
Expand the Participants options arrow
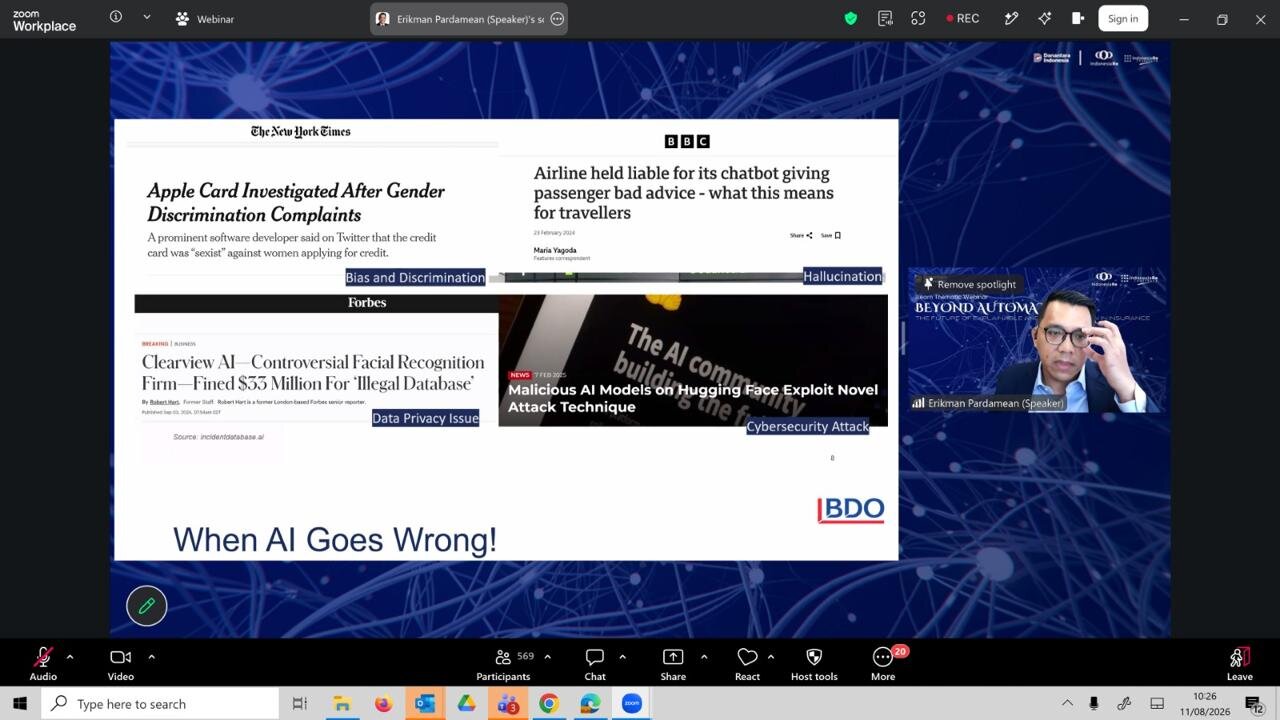tap(547, 657)
